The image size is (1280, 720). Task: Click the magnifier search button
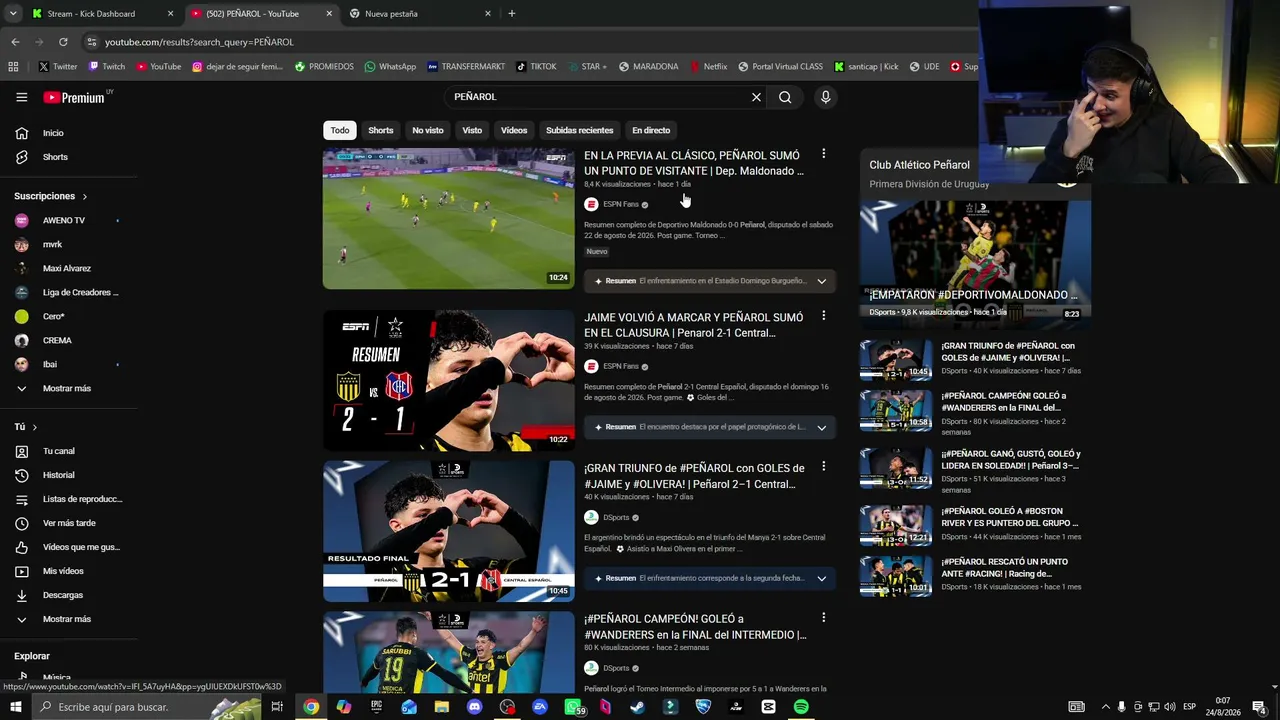785,97
